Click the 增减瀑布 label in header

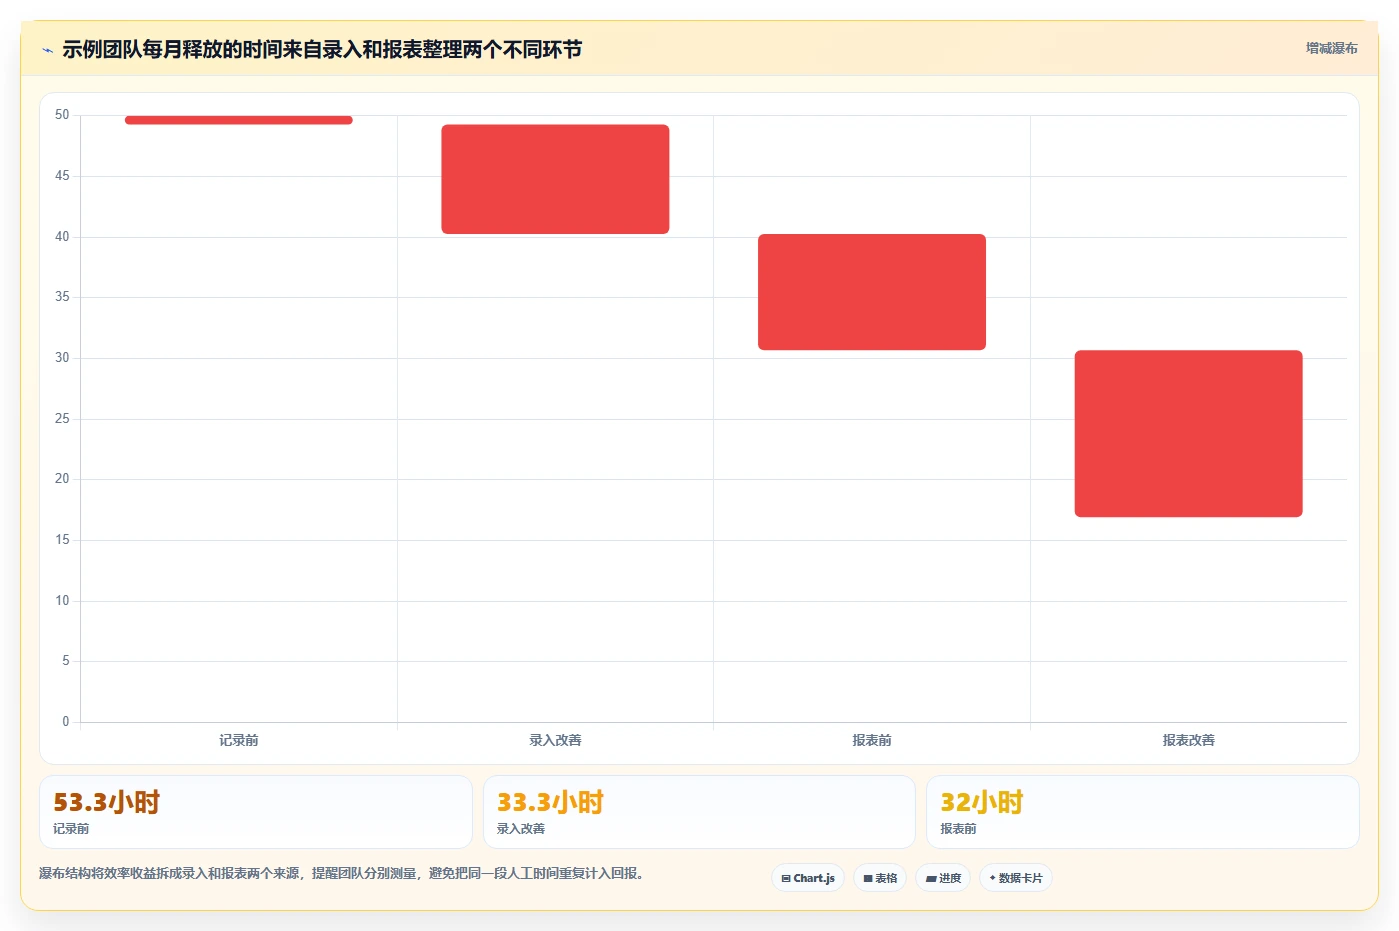click(1331, 48)
